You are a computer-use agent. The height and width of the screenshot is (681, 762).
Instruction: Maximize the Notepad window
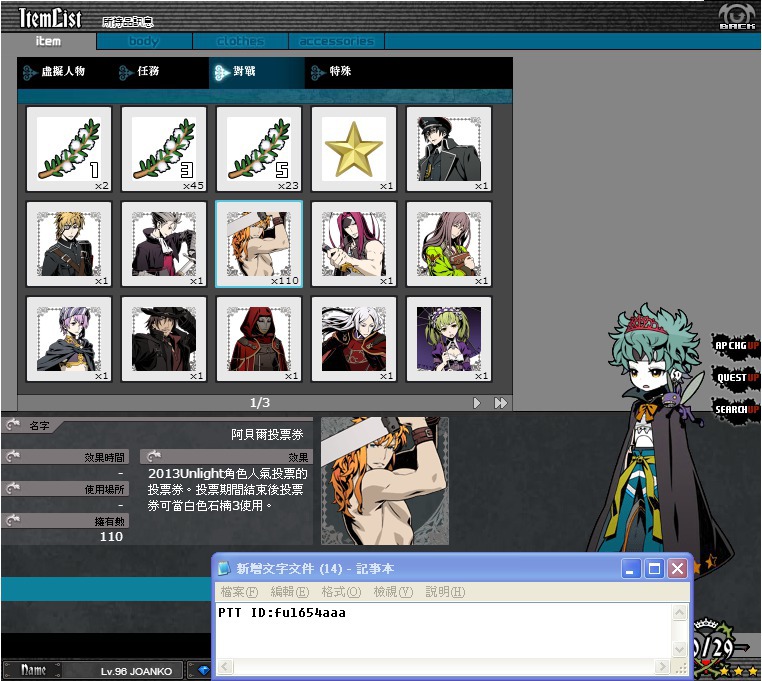[654, 568]
